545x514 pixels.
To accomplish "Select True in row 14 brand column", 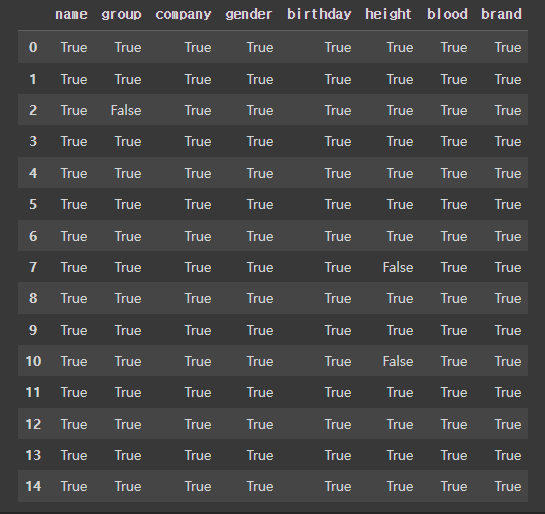I will (x=508, y=487).
